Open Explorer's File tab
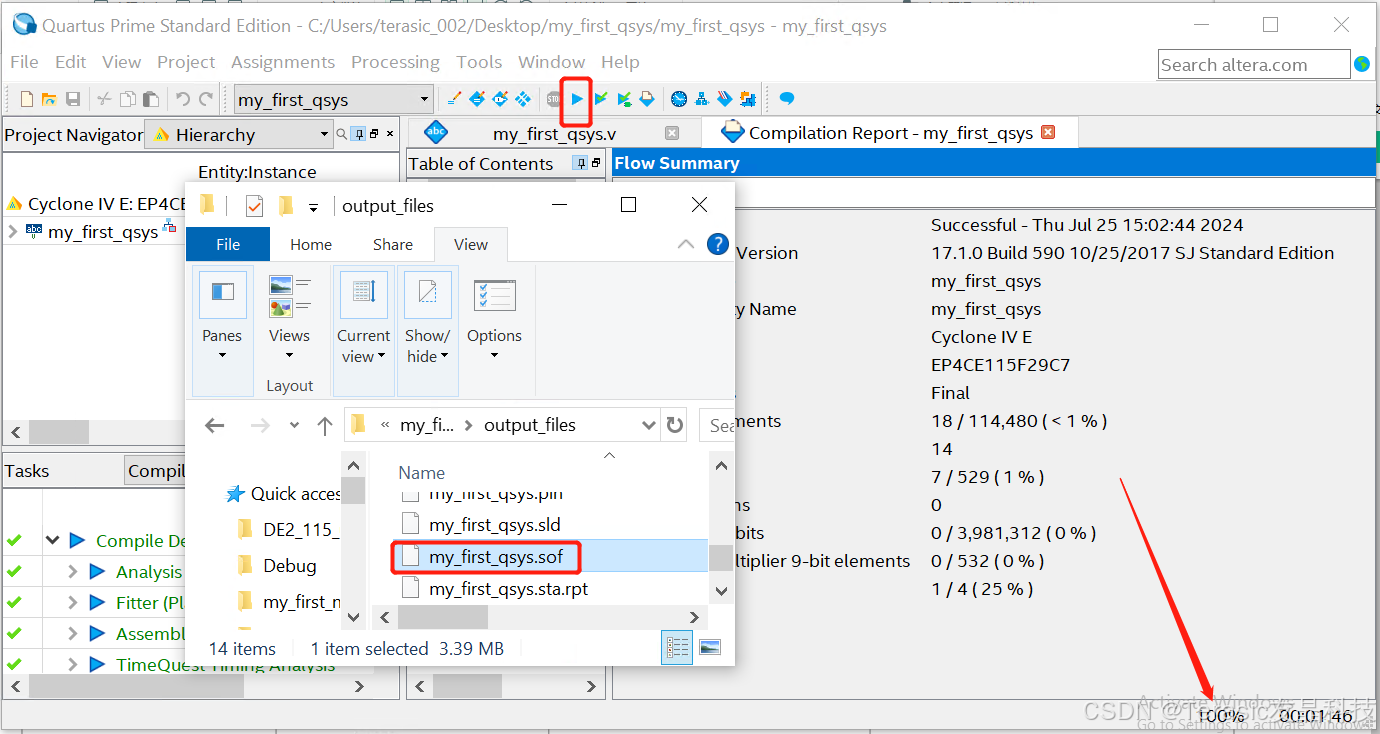 tap(228, 244)
